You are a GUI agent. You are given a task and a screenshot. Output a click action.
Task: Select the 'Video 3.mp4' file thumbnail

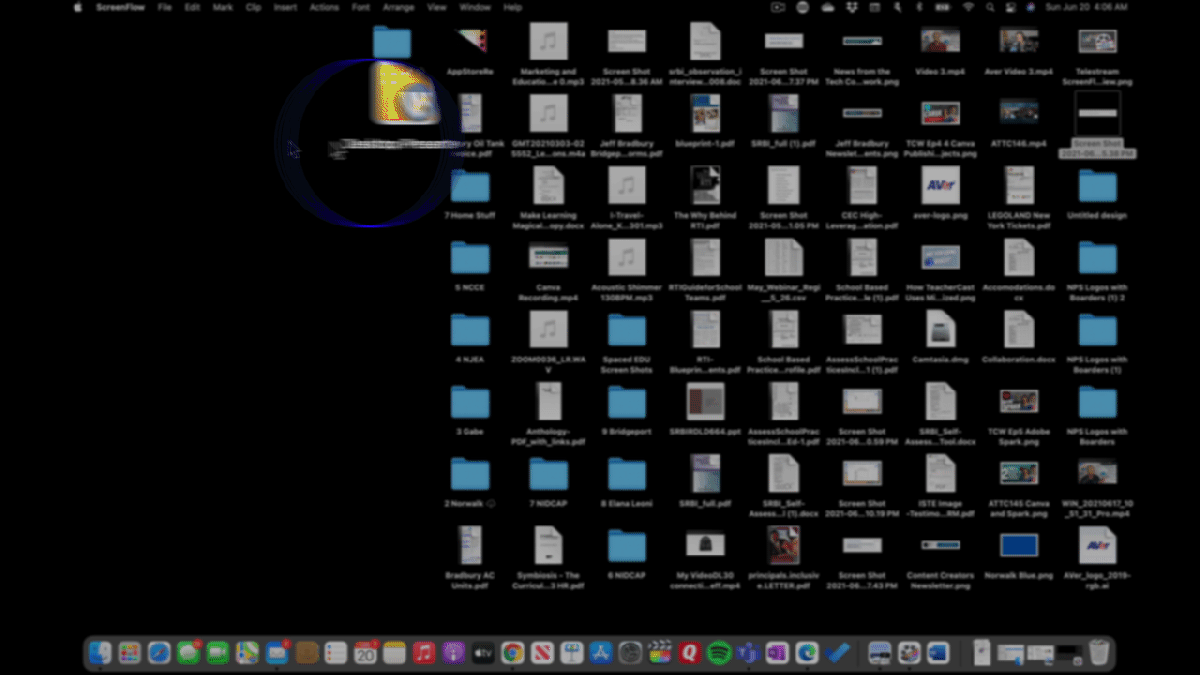click(940, 41)
